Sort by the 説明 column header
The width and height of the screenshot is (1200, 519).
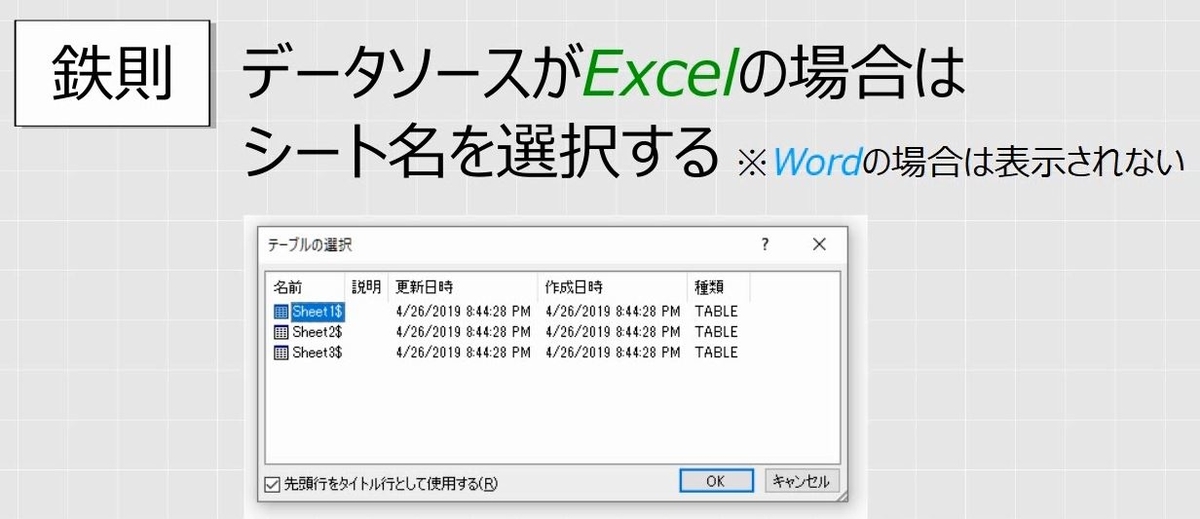click(366, 287)
